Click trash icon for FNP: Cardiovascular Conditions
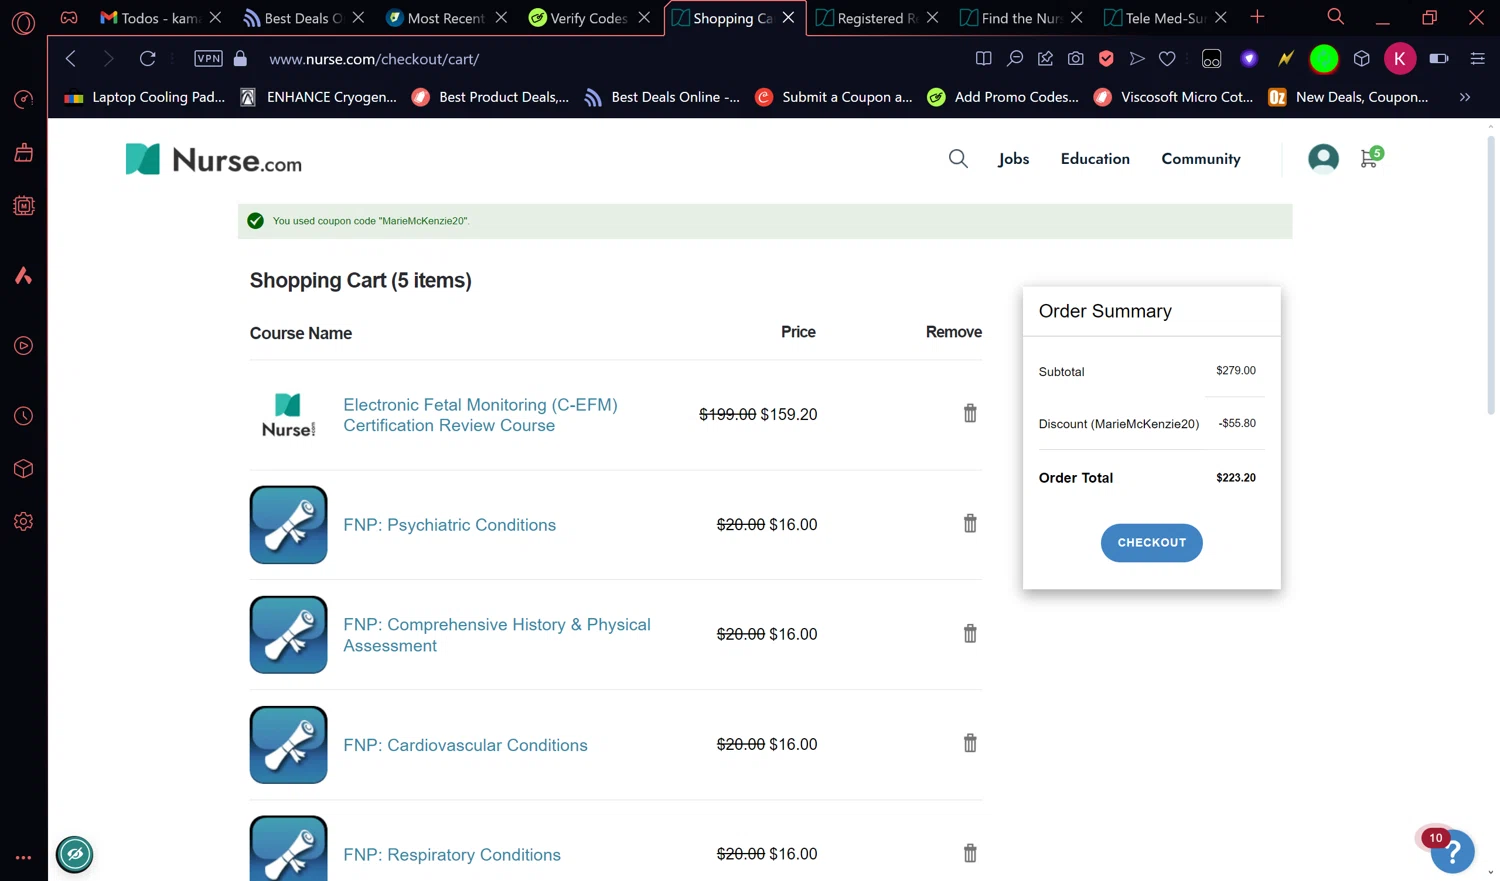The image size is (1500, 881). pyautogui.click(x=969, y=744)
